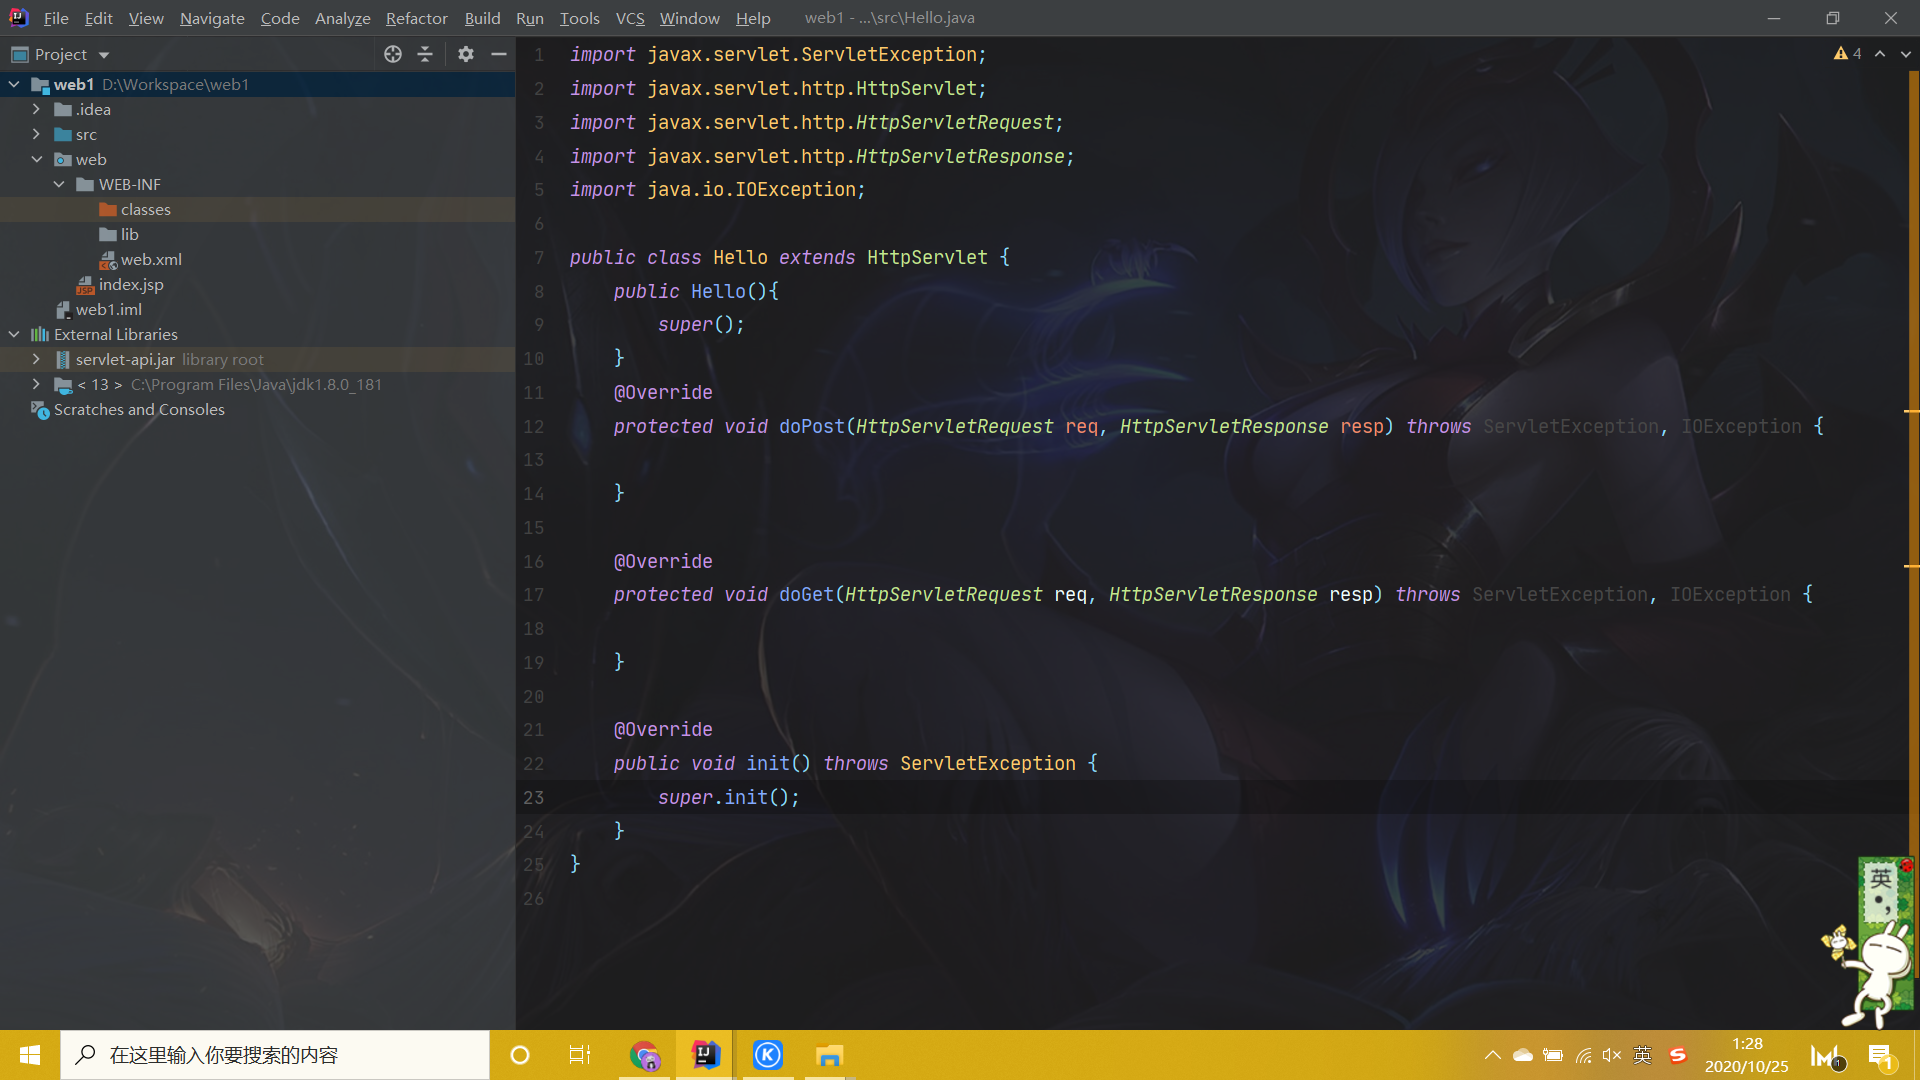1920x1080 pixels.
Task: Open the Build menu
Action: (x=482, y=18)
